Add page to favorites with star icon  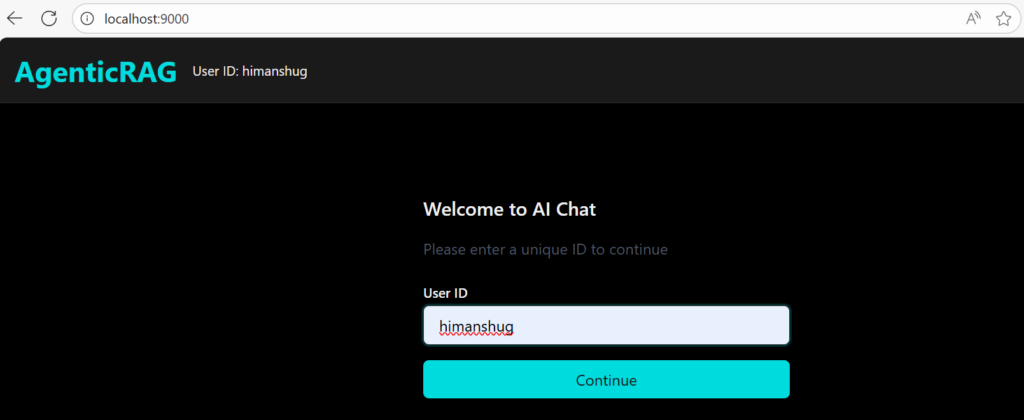pos(1003,18)
